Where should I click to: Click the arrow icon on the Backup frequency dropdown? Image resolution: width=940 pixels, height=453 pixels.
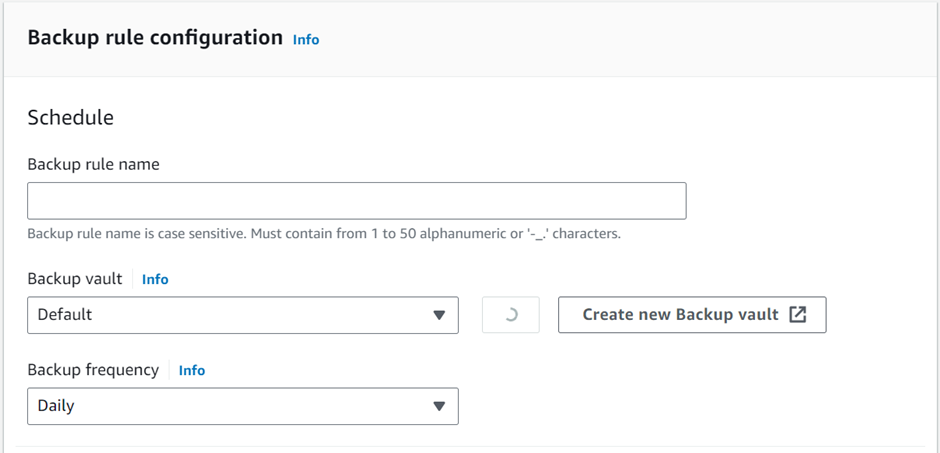point(438,406)
